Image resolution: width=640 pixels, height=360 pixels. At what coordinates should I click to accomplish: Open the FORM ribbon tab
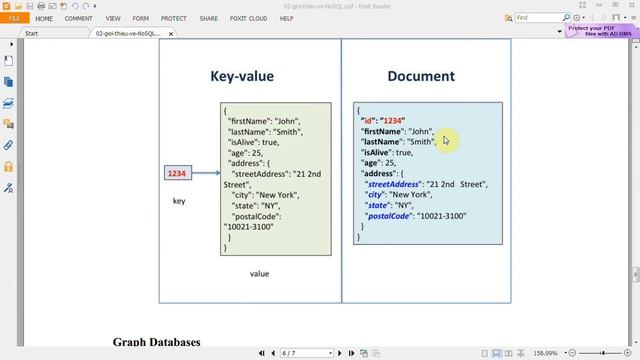[x=140, y=18]
